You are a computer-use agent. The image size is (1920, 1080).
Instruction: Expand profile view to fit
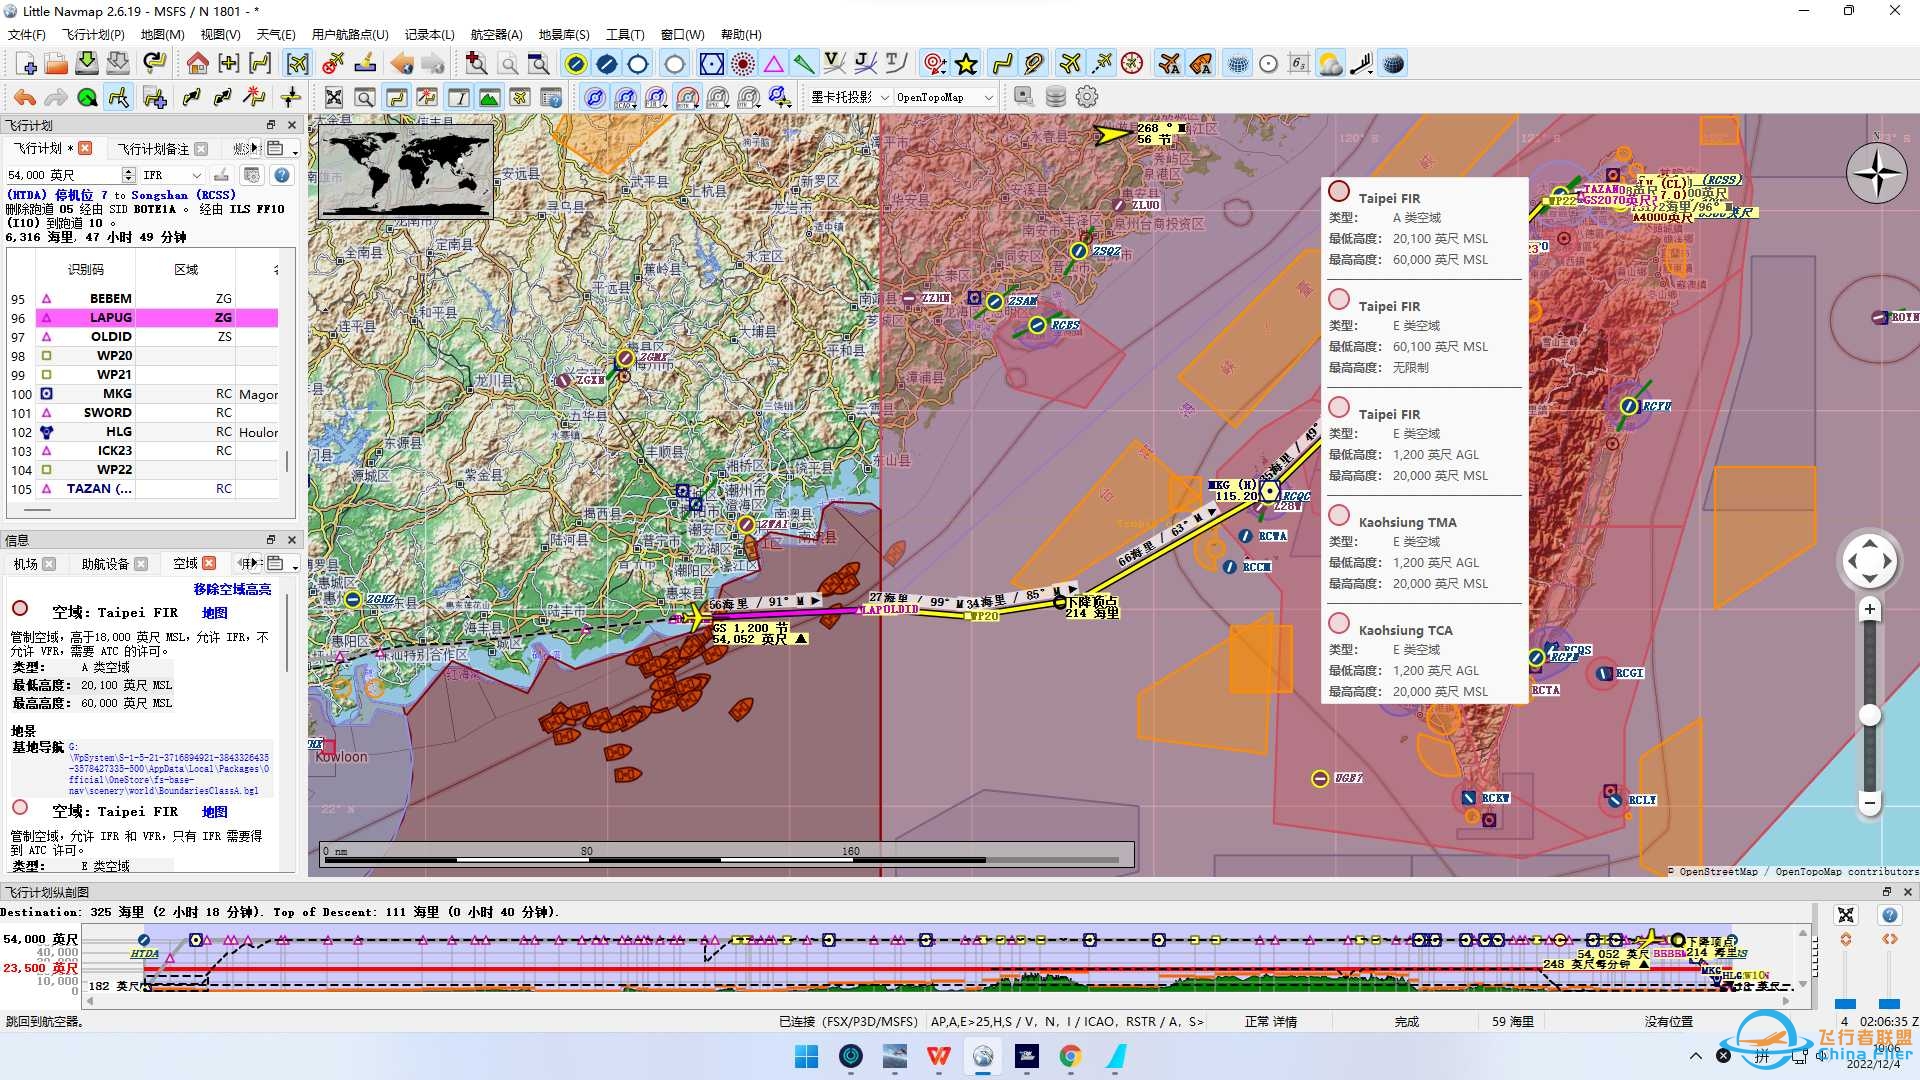(1846, 915)
